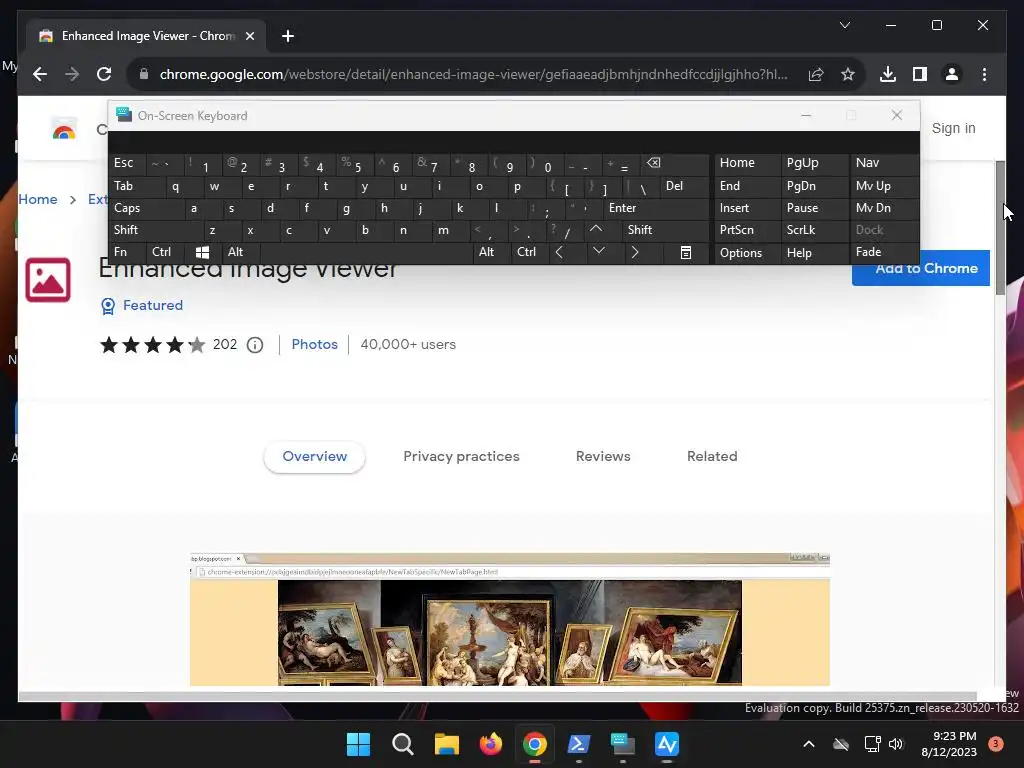Go back with Chrome's back arrow
This screenshot has width=1024, height=768.
click(x=40, y=74)
